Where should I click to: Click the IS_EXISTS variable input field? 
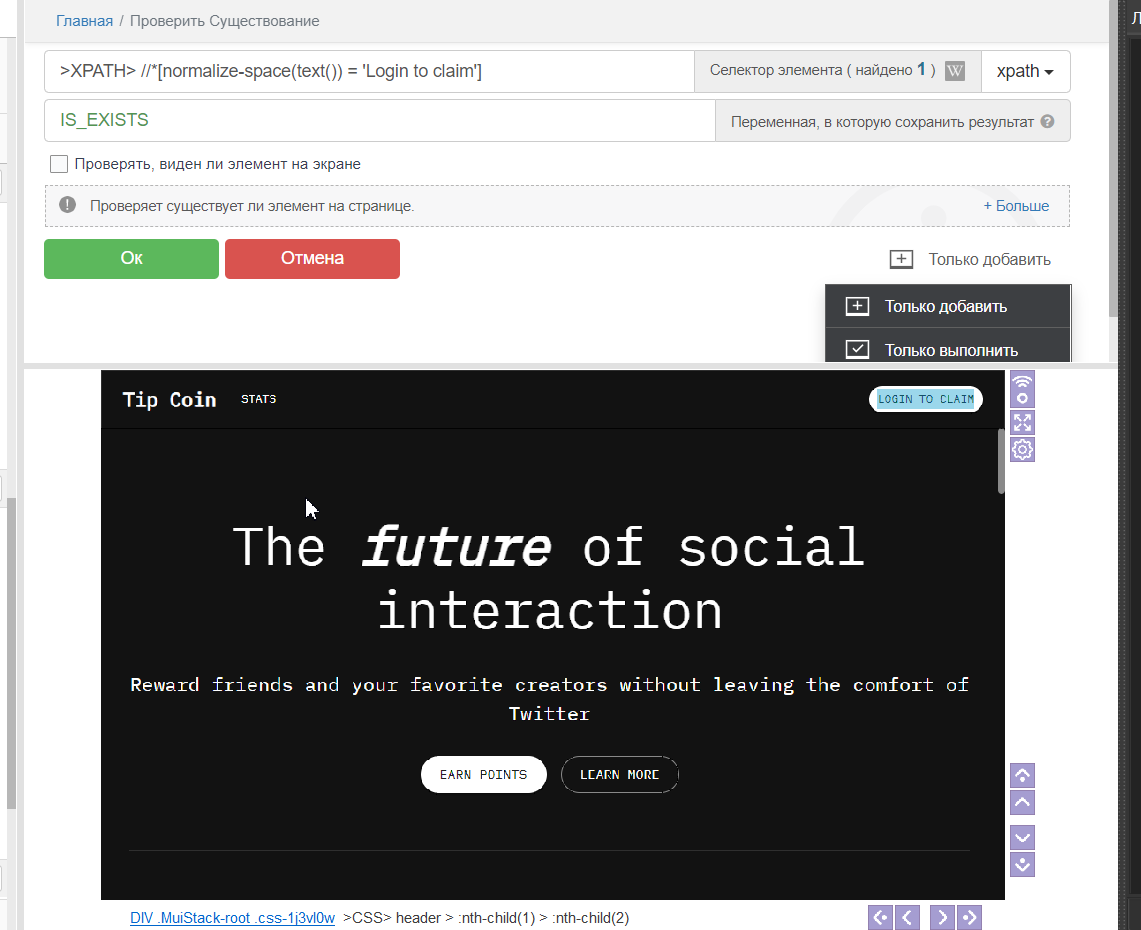click(380, 120)
